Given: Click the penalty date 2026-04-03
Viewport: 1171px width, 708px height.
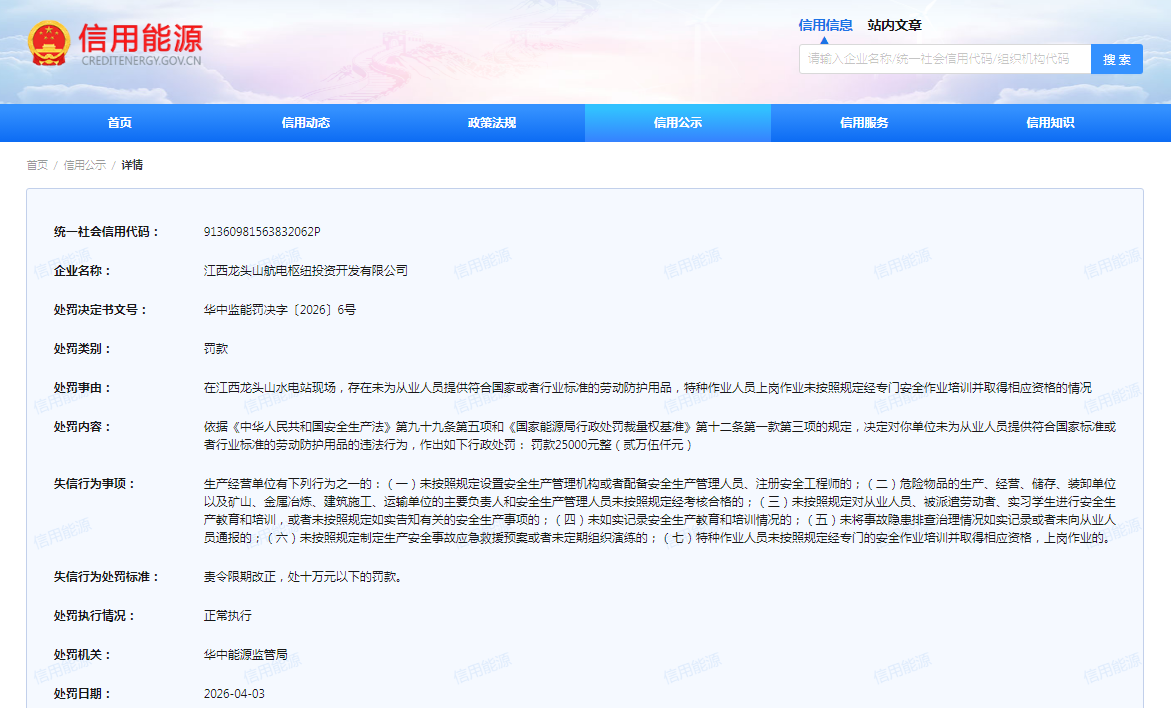Looking at the screenshot, I should click(234, 694).
